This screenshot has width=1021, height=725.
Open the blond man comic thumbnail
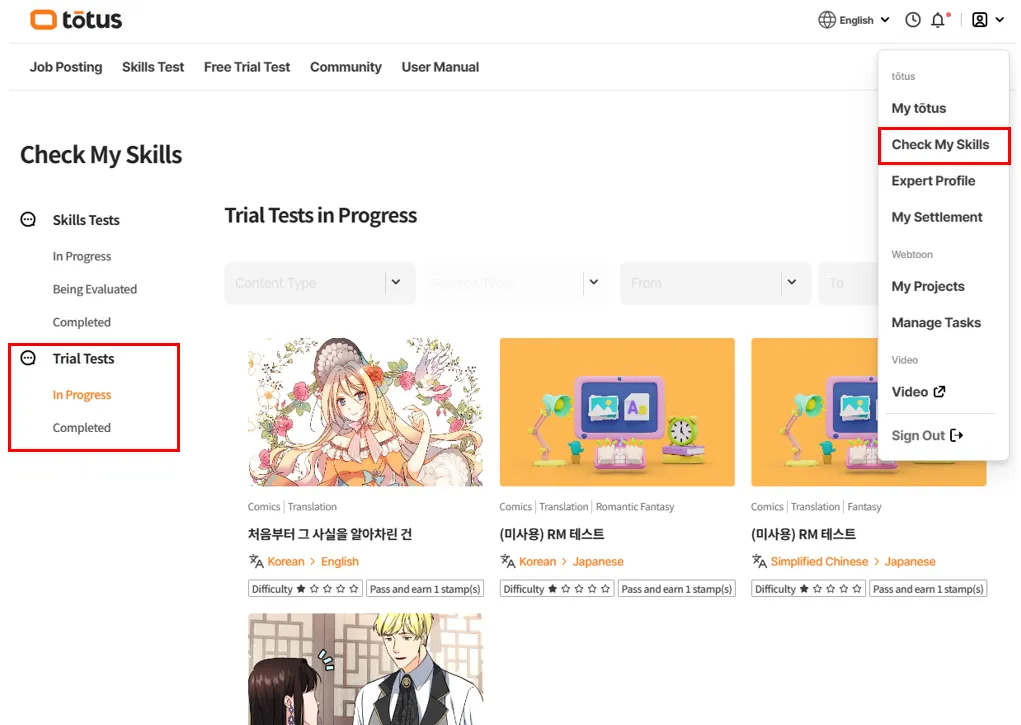(x=365, y=669)
